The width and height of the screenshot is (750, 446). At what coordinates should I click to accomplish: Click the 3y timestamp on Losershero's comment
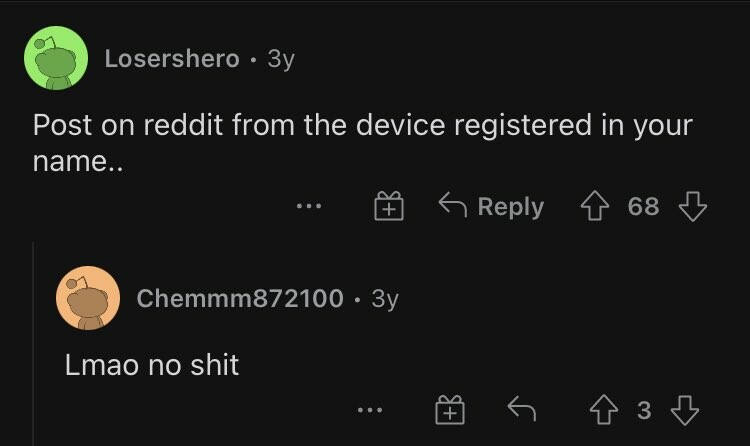[x=281, y=59]
